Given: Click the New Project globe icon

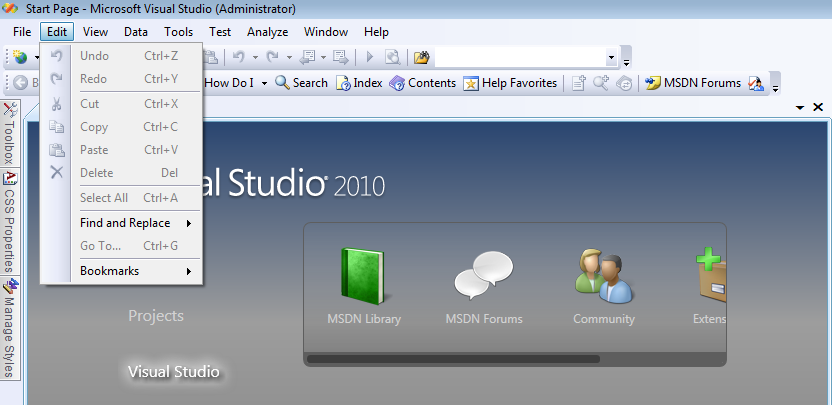Looking at the screenshot, I should [x=21, y=57].
